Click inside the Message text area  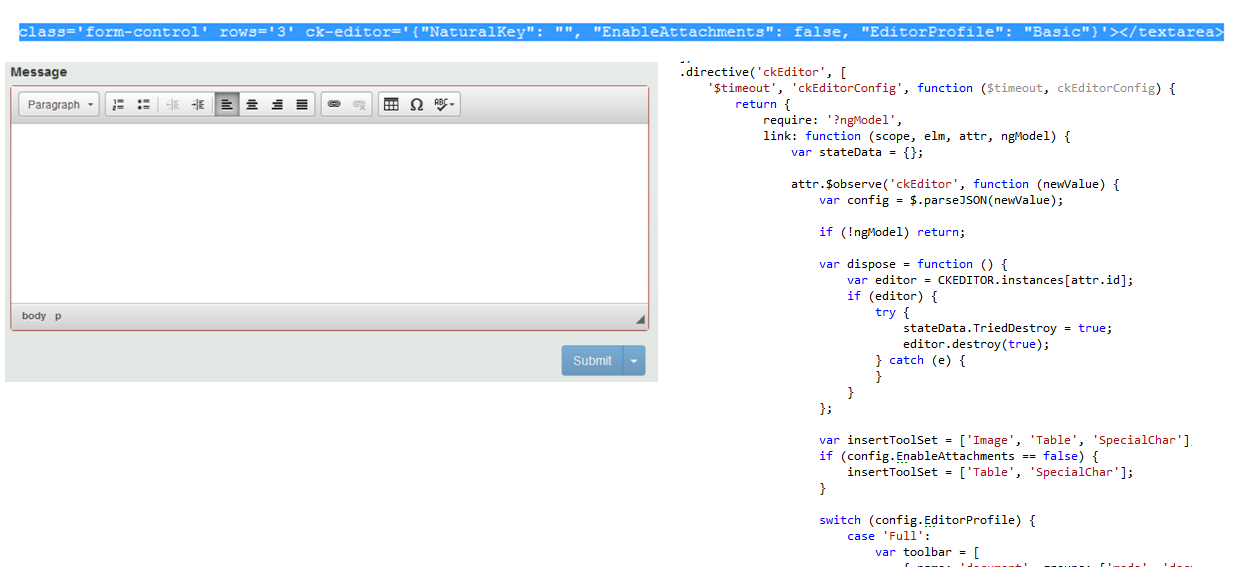point(329,212)
